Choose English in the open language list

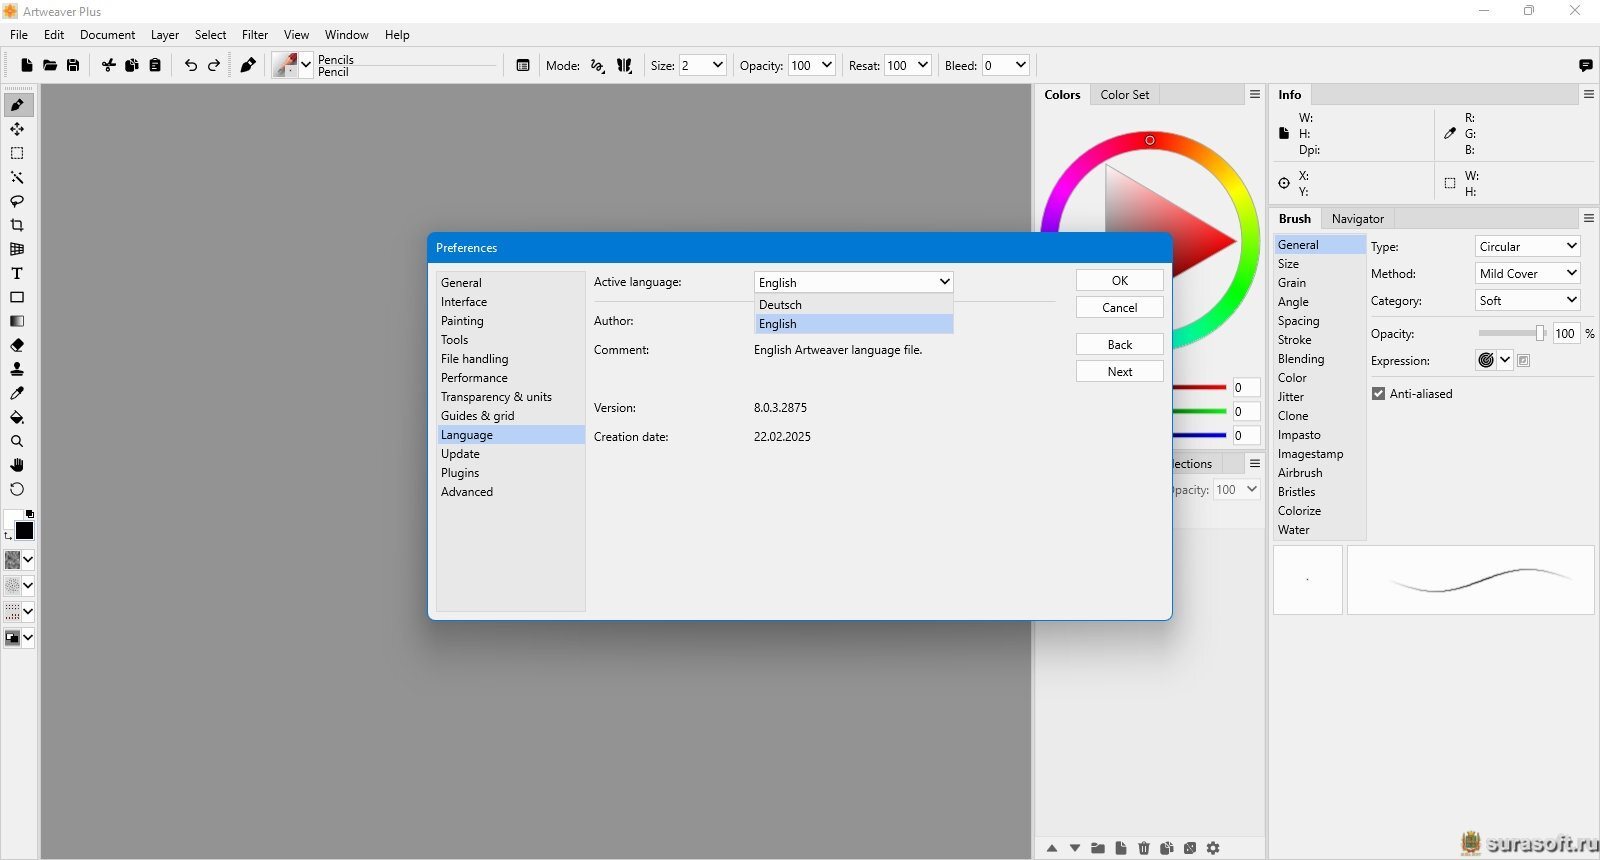click(853, 324)
